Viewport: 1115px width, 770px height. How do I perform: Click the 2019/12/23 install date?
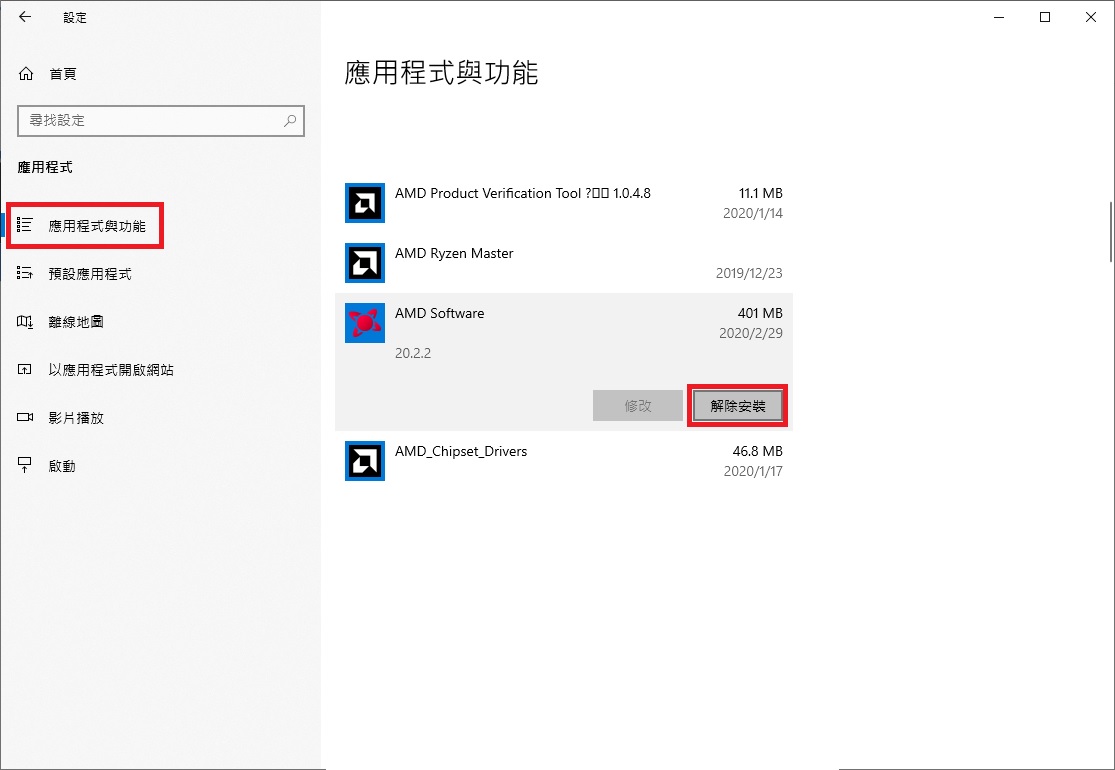click(749, 273)
